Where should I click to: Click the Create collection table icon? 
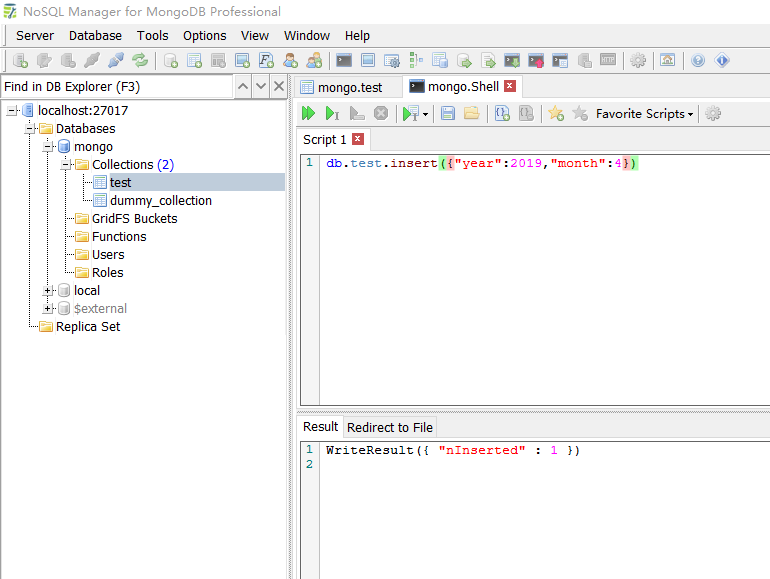[x=194, y=60]
